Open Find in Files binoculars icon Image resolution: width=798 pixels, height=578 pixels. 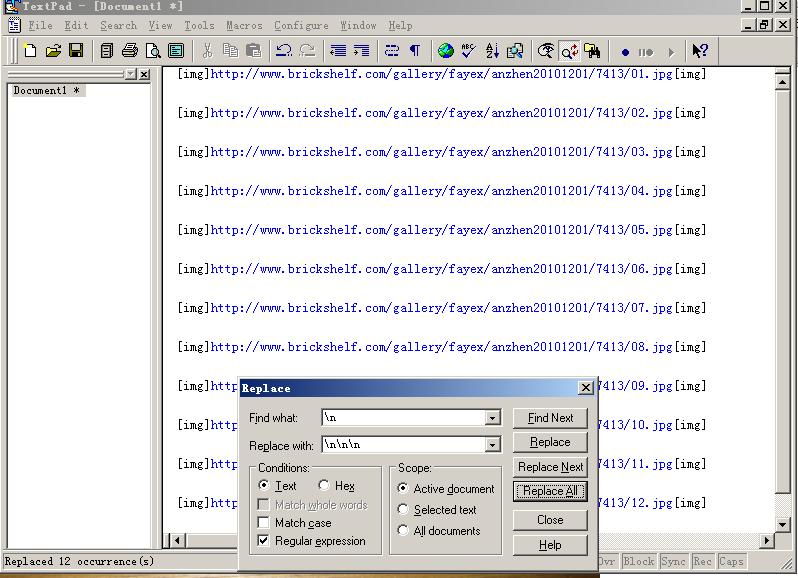pyautogui.click(x=592, y=51)
